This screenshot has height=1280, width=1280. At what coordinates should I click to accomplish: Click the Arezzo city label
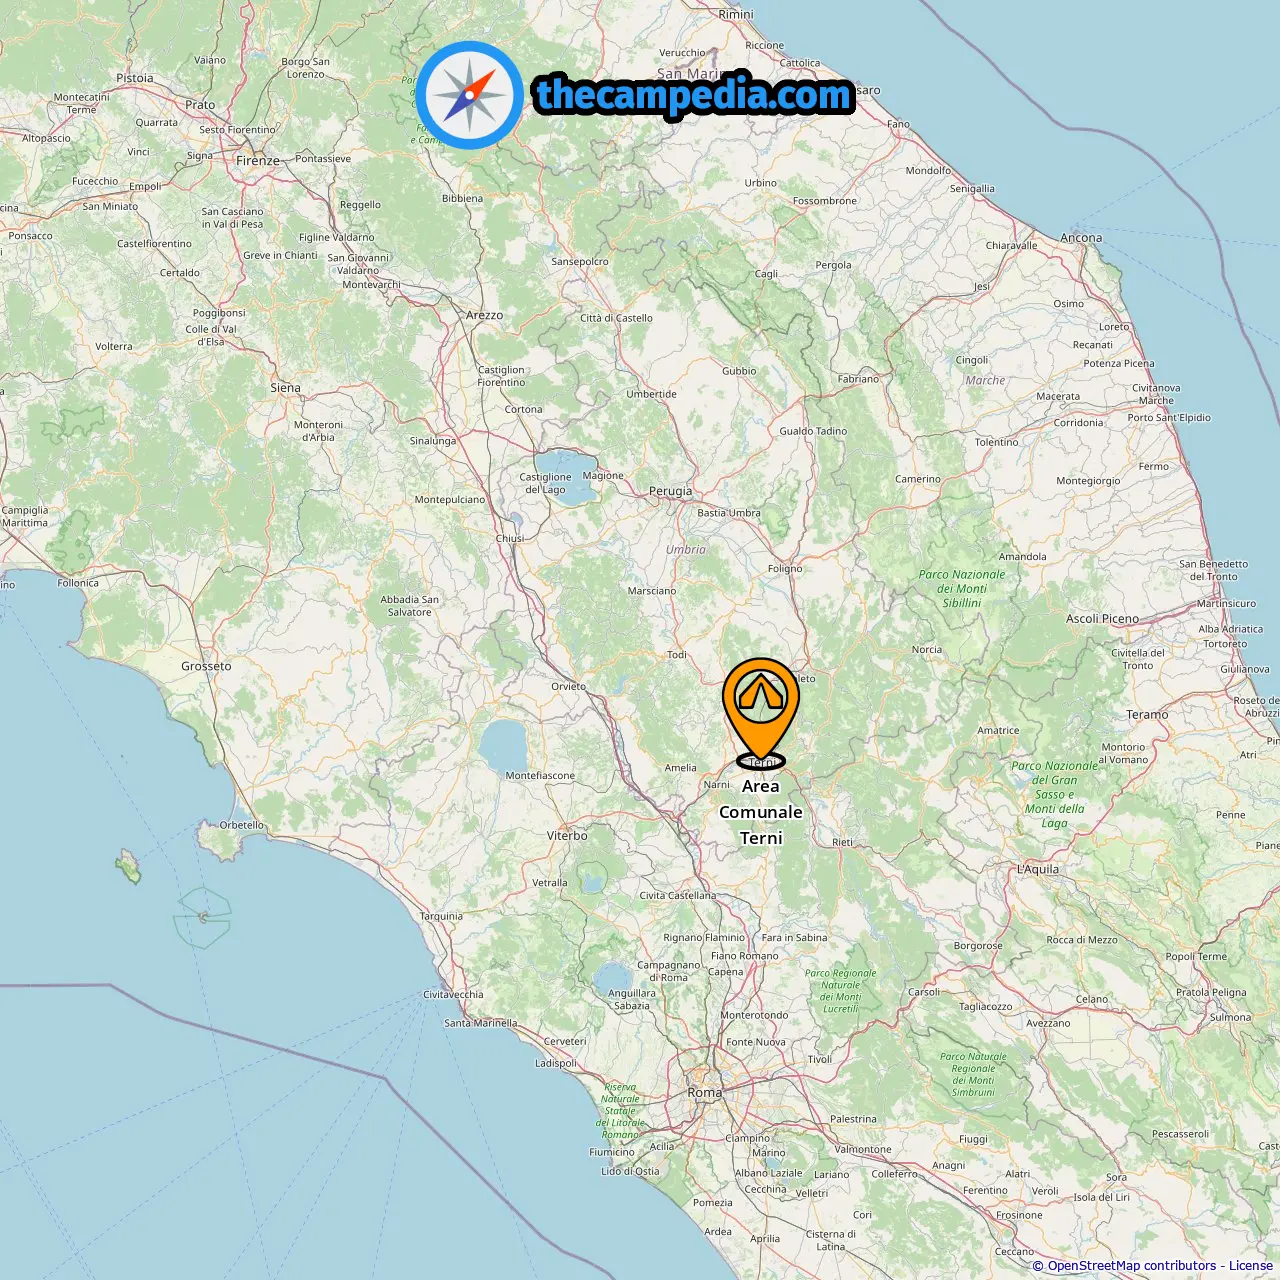coord(485,315)
